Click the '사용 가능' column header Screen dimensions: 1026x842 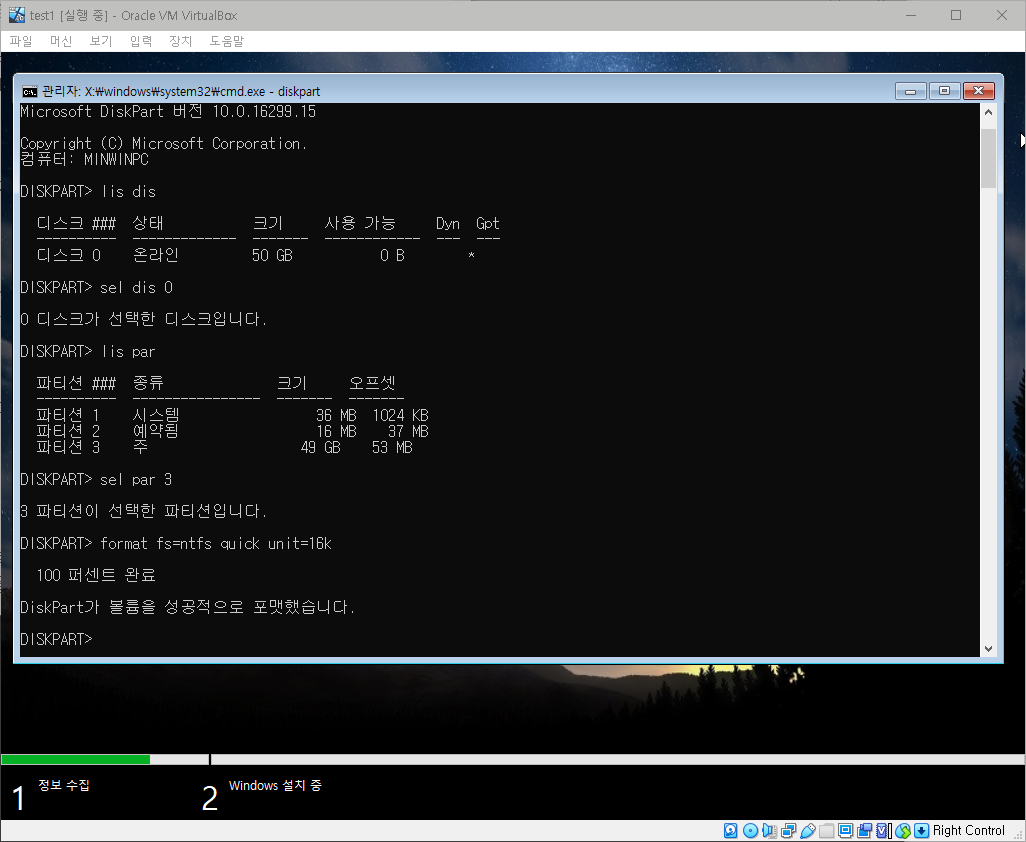coord(361,224)
